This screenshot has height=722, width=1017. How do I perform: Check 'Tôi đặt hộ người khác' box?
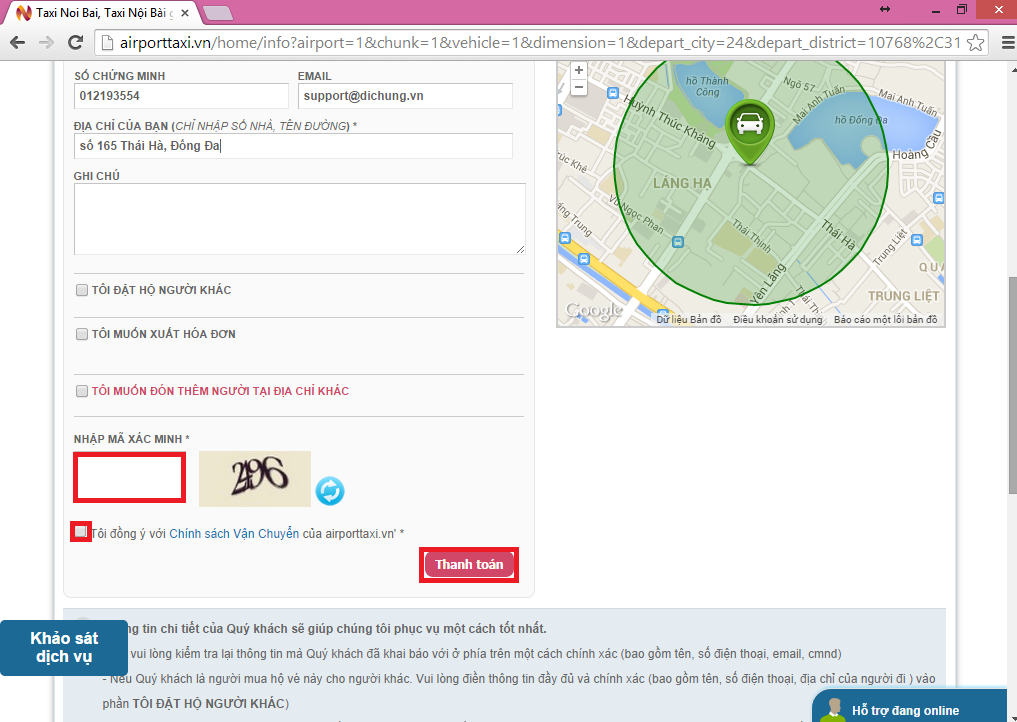coord(81,290)
